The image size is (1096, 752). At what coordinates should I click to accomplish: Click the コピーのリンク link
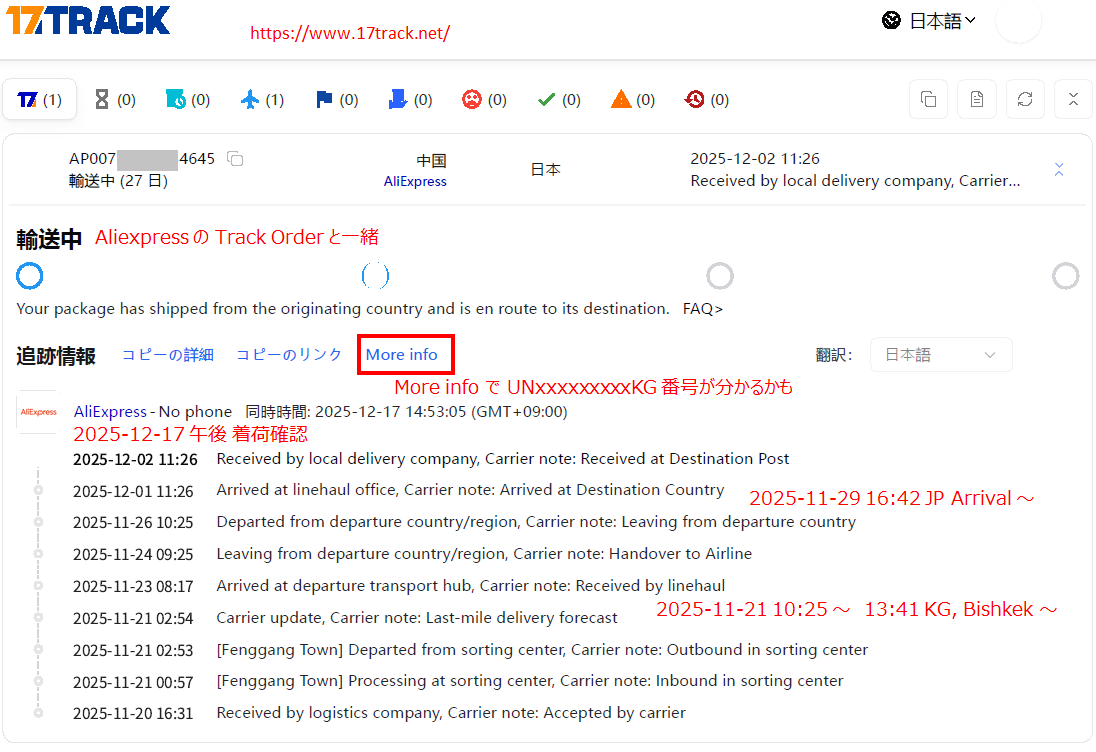(x=289, y=355)
